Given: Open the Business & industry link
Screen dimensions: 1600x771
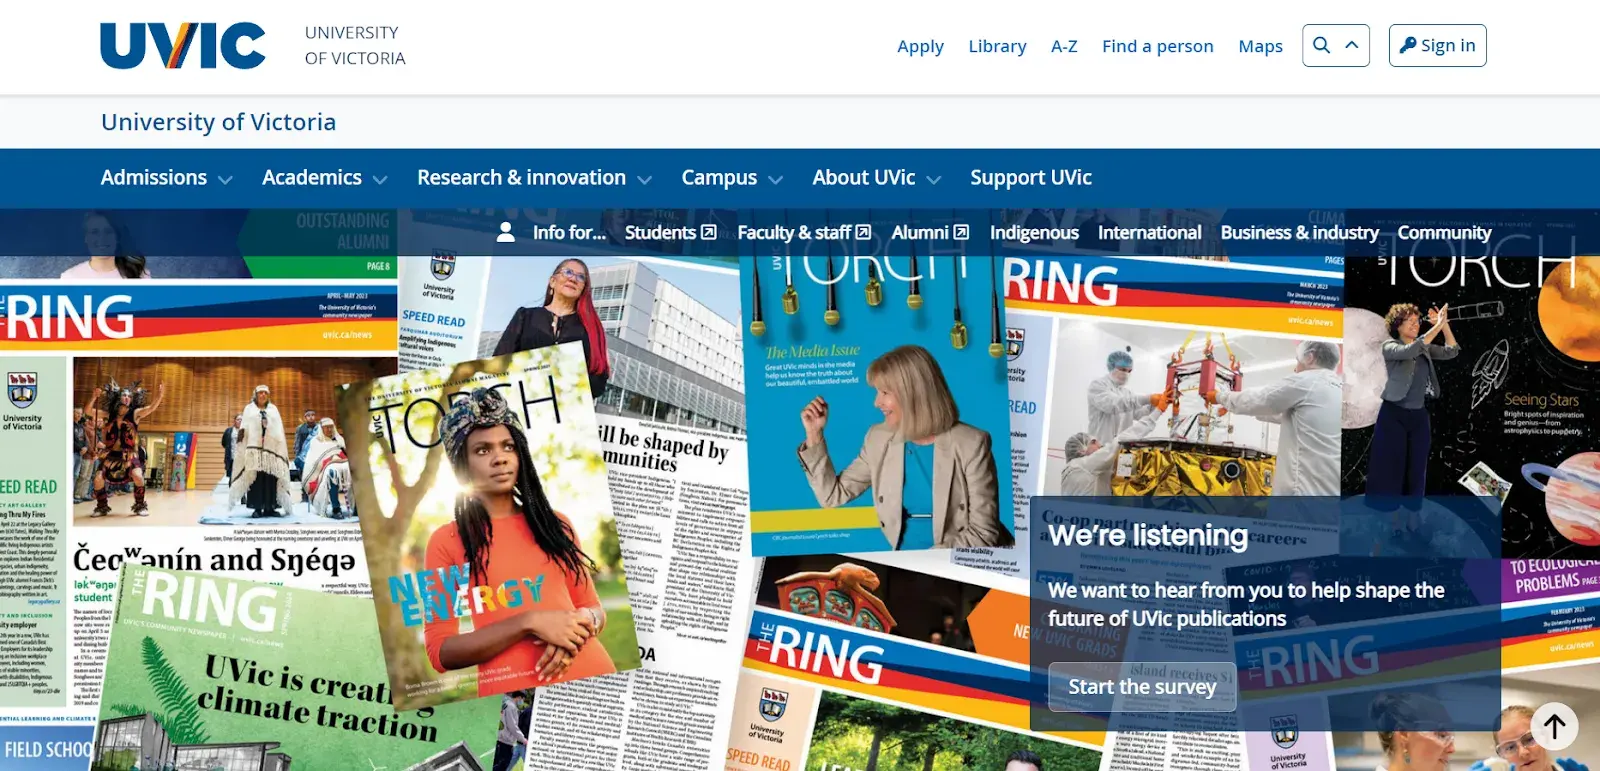Looking at the screenshot, I should click(1299, 232).
